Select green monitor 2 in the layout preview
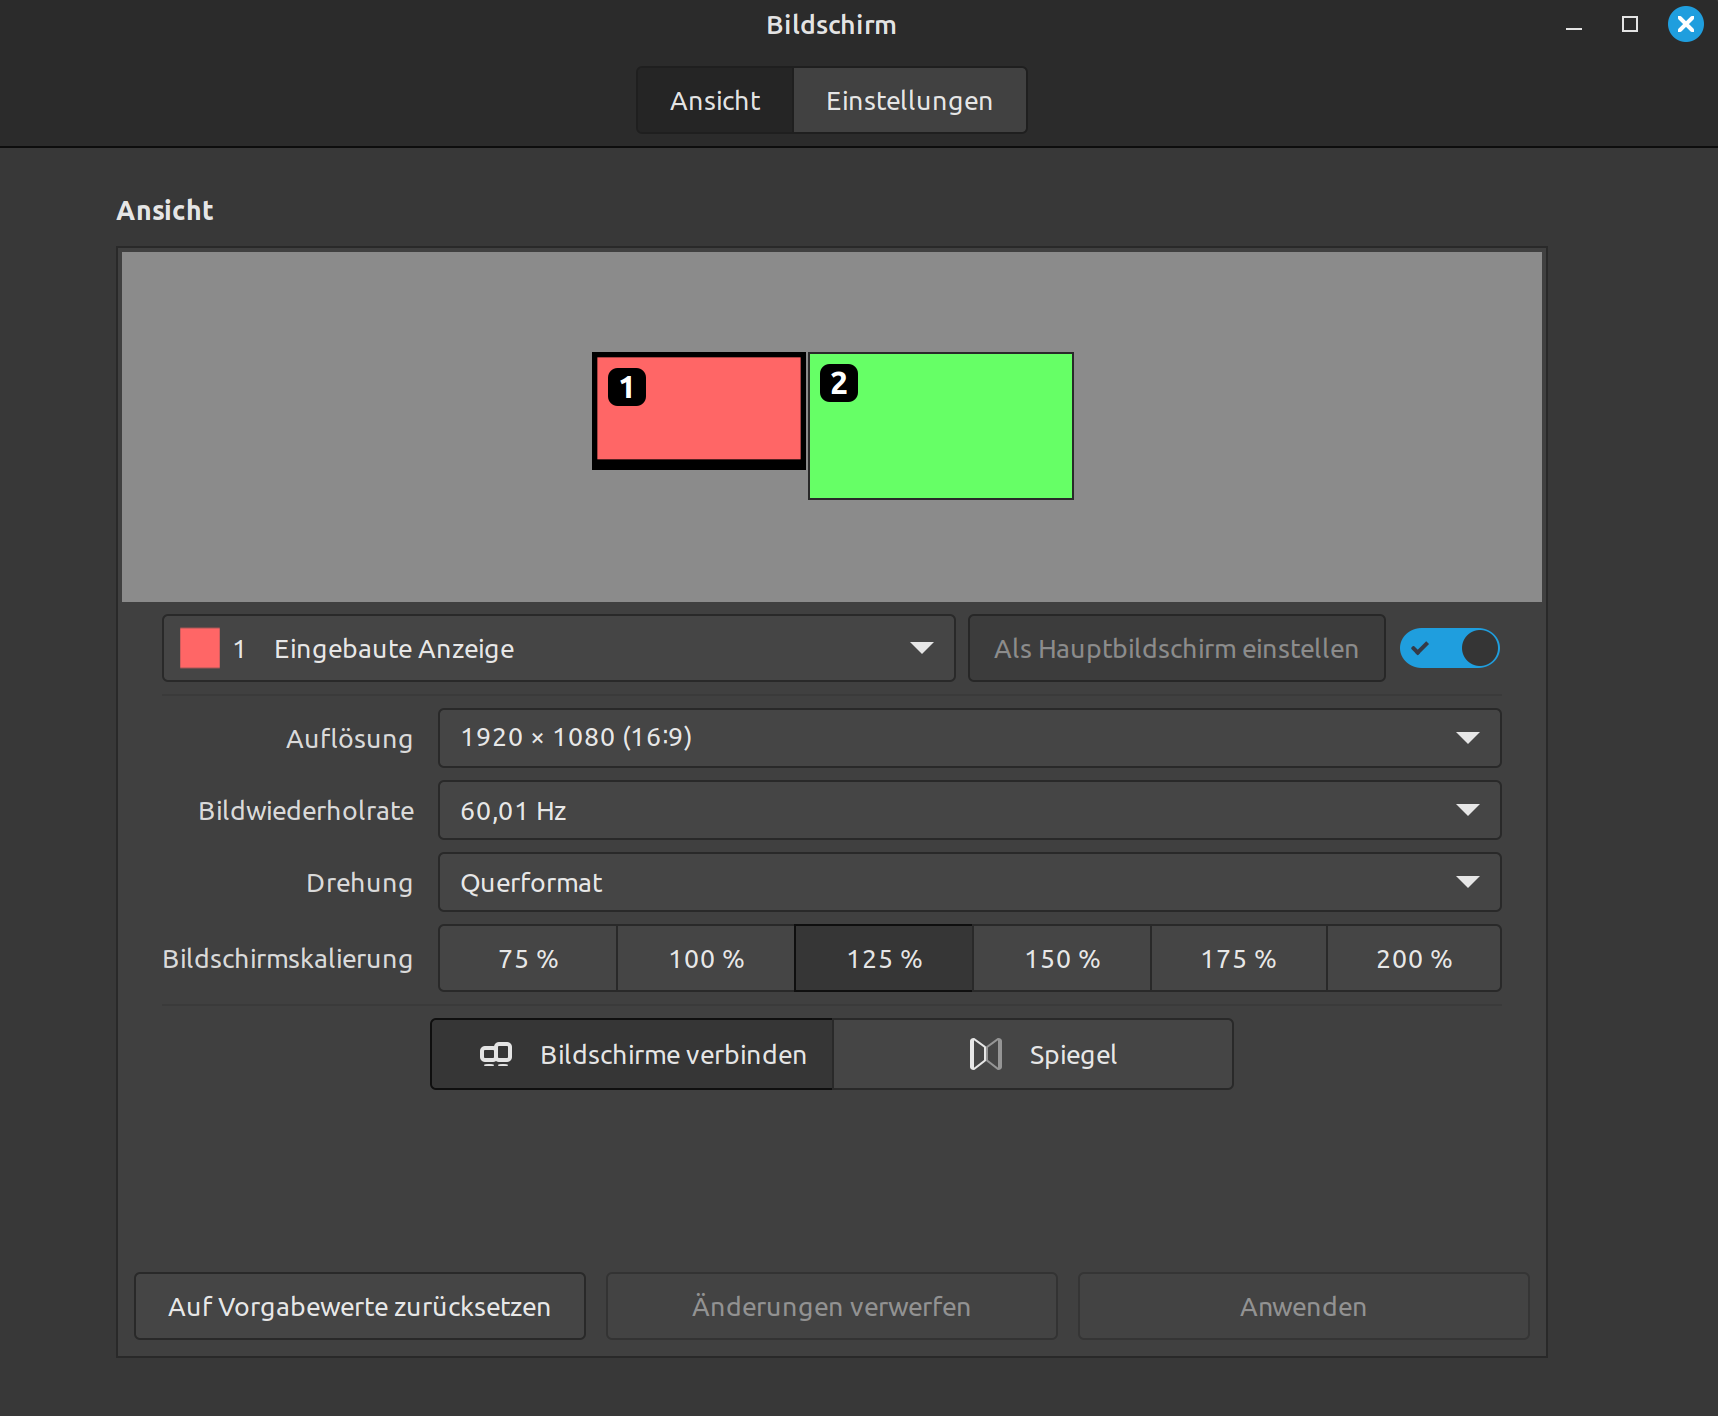This screenshot has height=1416, width=1718. click(941, 426)
